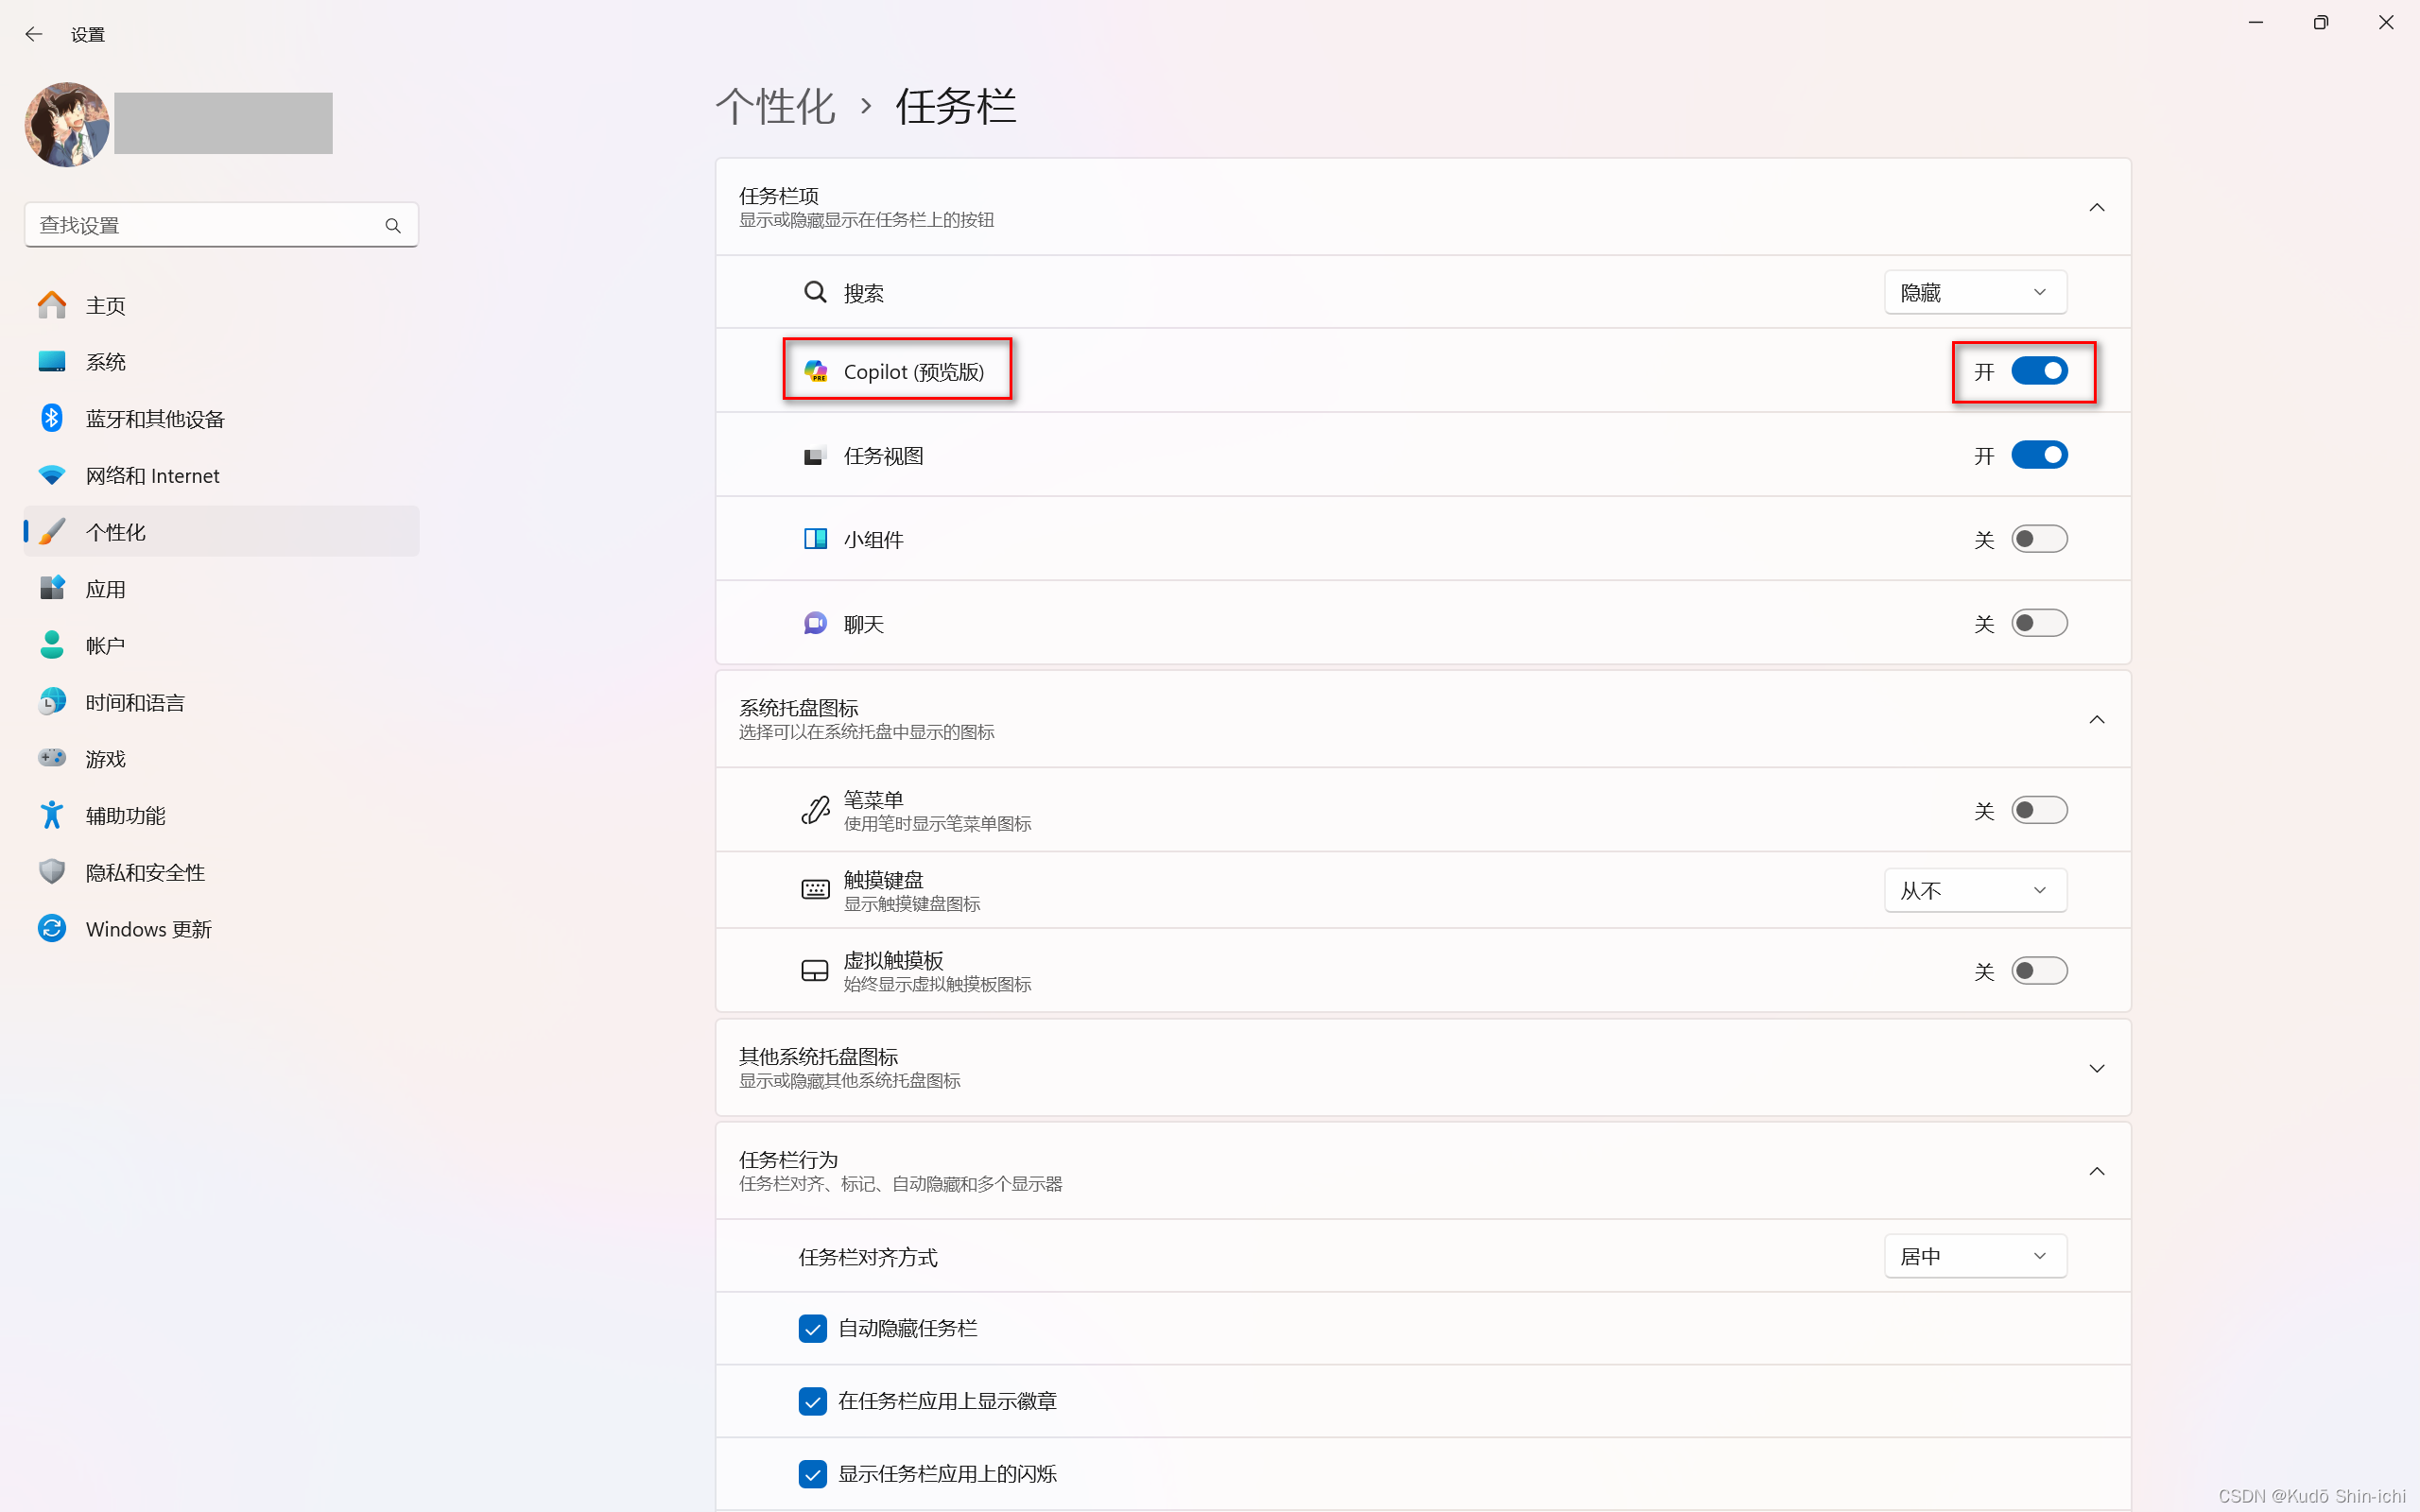
Task: Enable the 虚拟触摸板 toggle
Action: coord(2039,971)
